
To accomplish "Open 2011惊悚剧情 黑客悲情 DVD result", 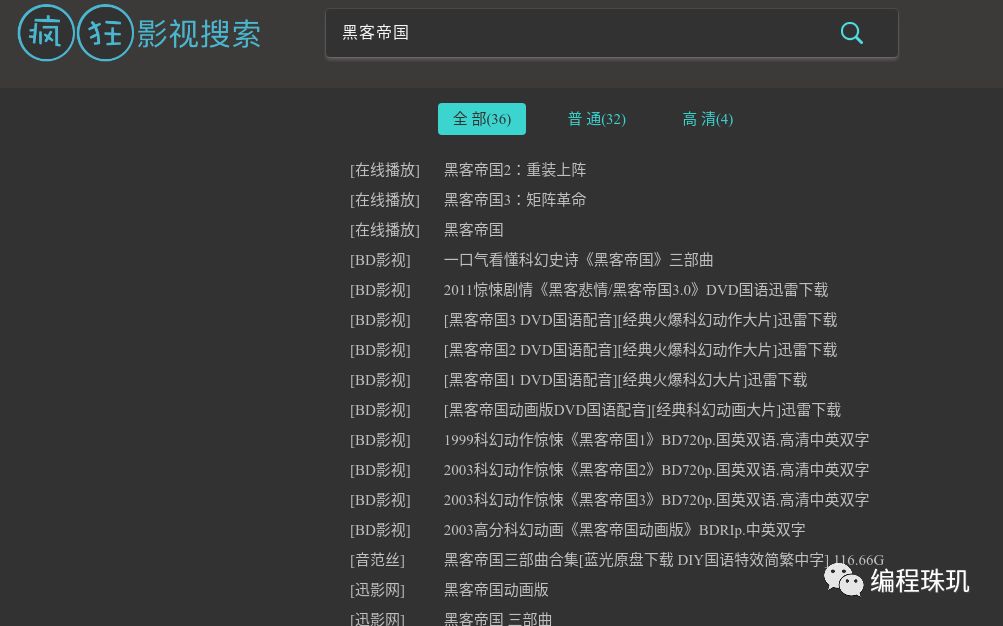I will click(x=636, y=290).
